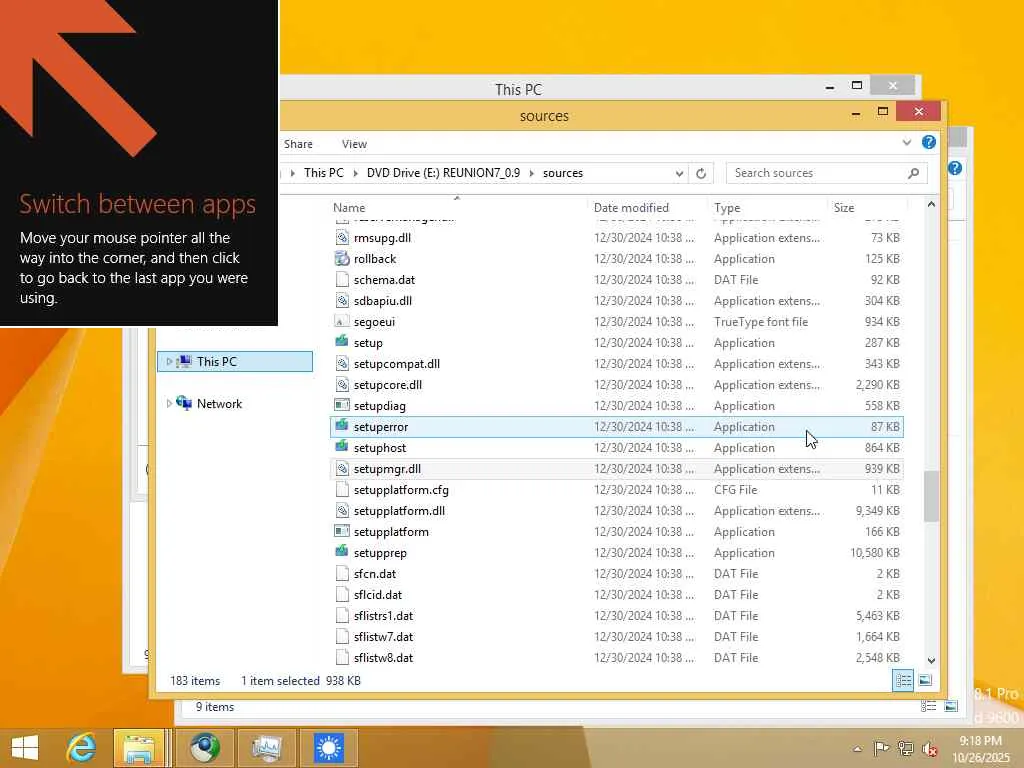Open the This PC breadcrumb arrow dropdown
This screenshot has width=1024, height=768.
[x=355, y=173]
